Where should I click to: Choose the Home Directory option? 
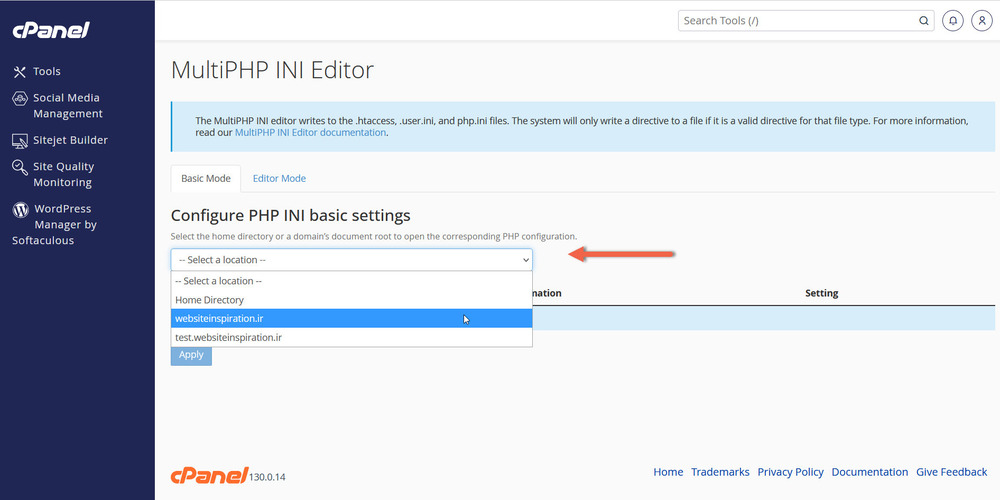tap(351, 300)
